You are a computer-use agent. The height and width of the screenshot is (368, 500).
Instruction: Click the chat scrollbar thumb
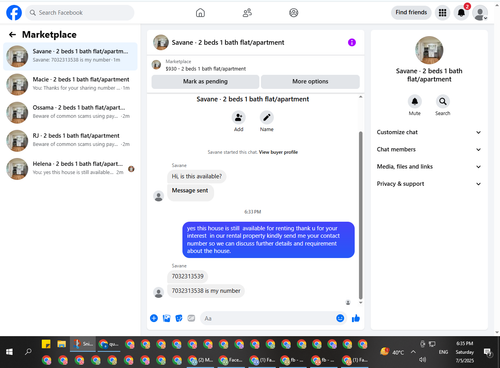360,215
